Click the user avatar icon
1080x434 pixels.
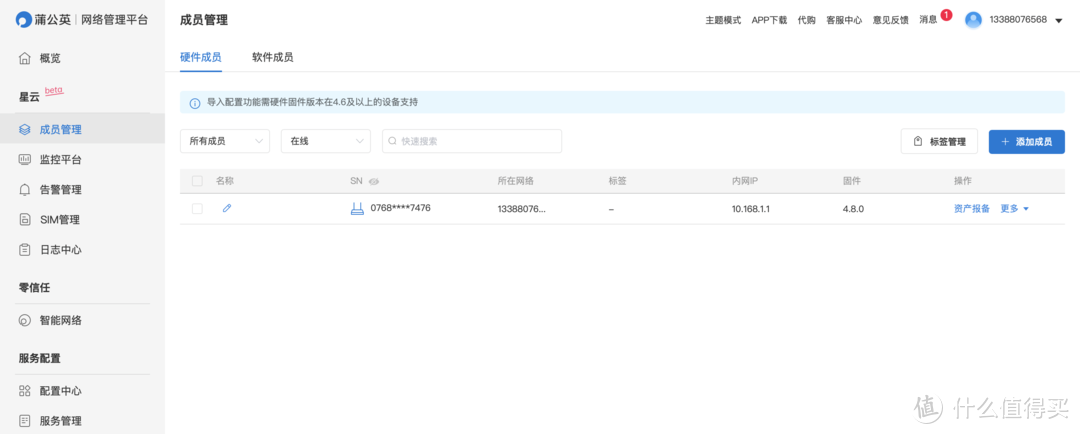pos(973,20)
